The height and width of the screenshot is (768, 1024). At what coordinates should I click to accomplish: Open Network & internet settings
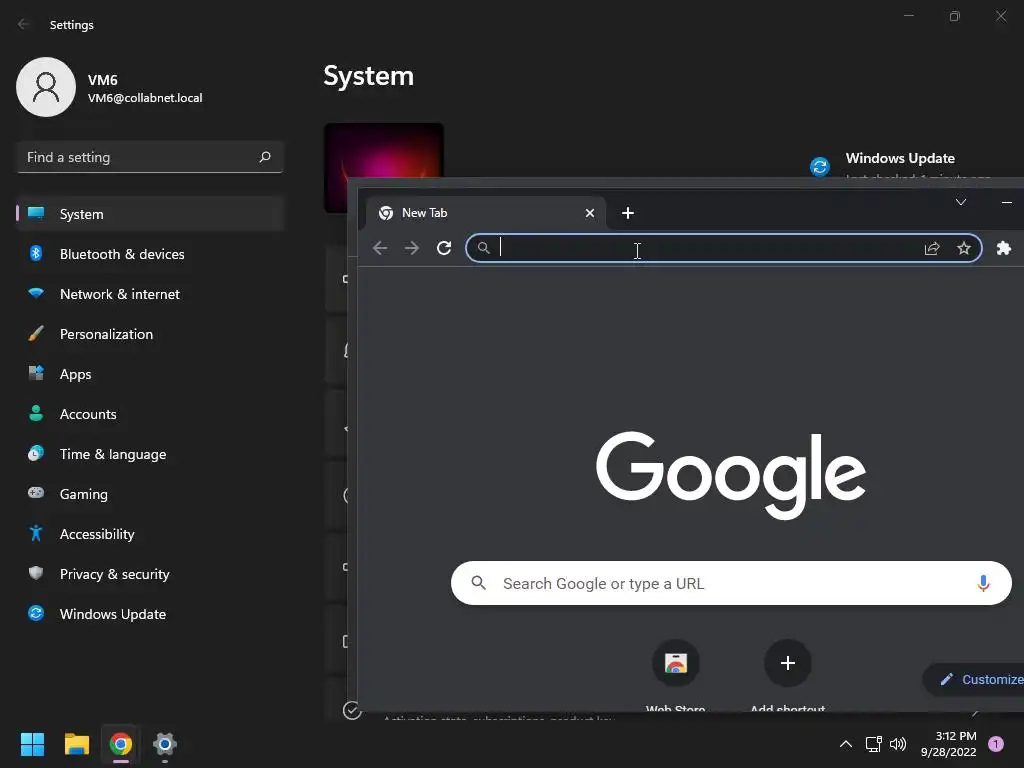point(151,294)
